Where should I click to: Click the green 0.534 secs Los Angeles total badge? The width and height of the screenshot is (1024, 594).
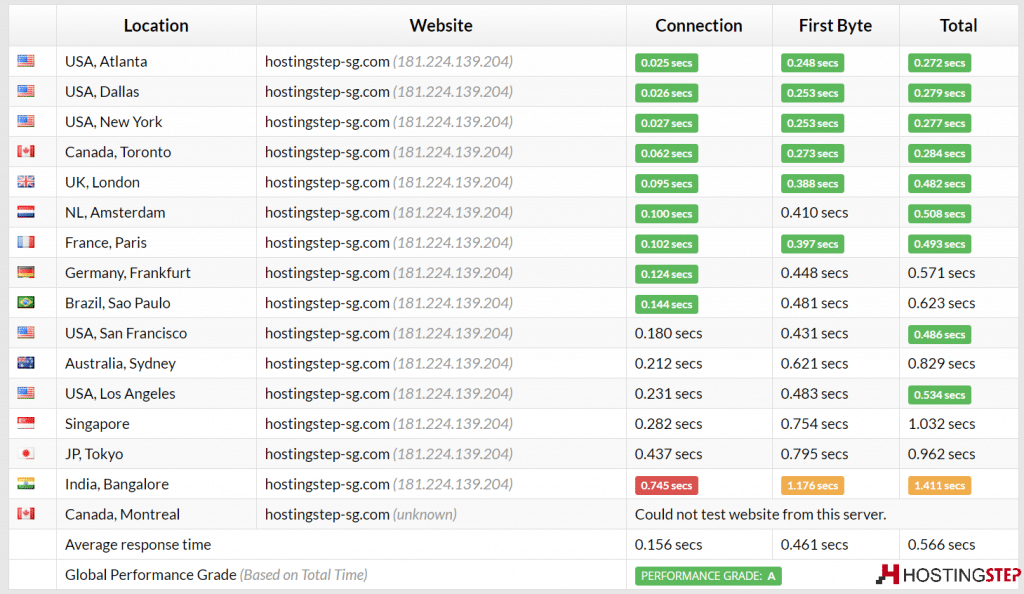coord(939,395)
